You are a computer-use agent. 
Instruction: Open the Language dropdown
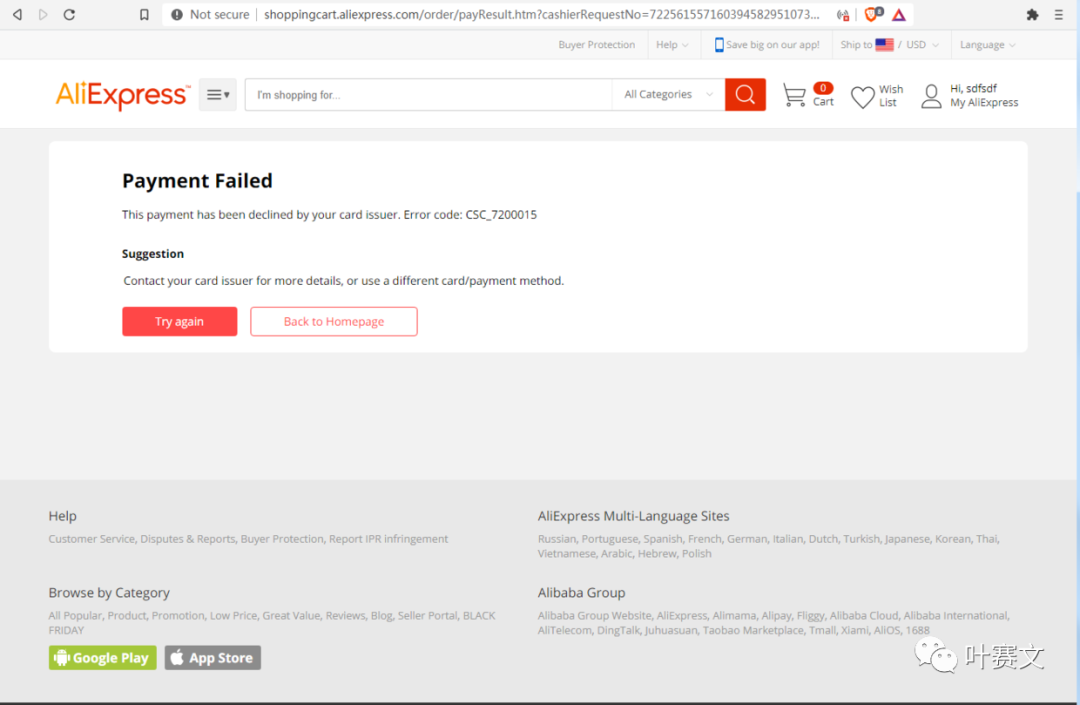coord(987,45)
